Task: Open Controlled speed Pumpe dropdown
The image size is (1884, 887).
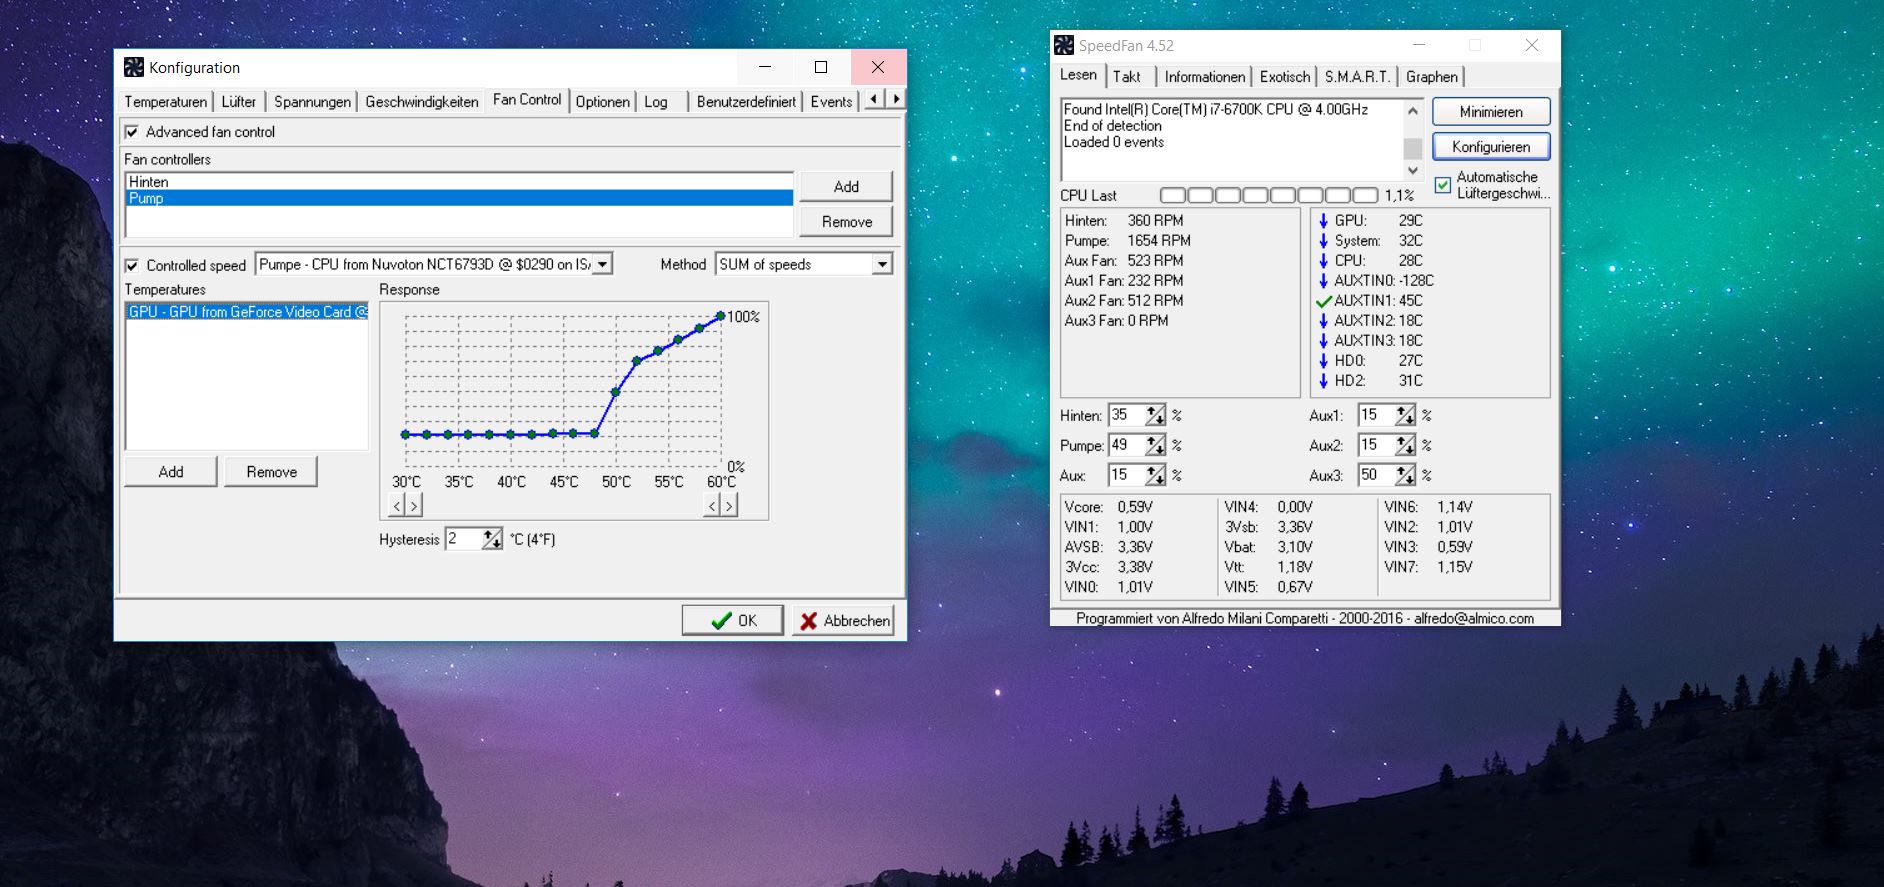Action: (603, 264)
